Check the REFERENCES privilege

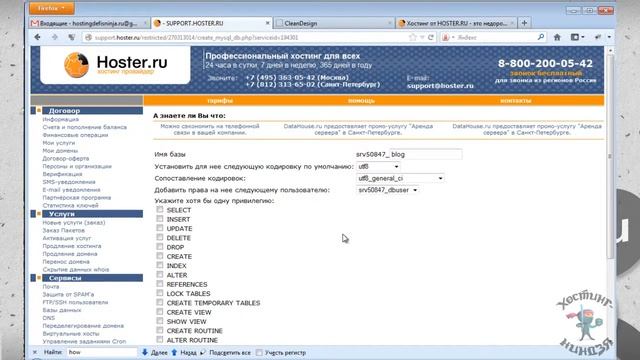tap(160, 284)
